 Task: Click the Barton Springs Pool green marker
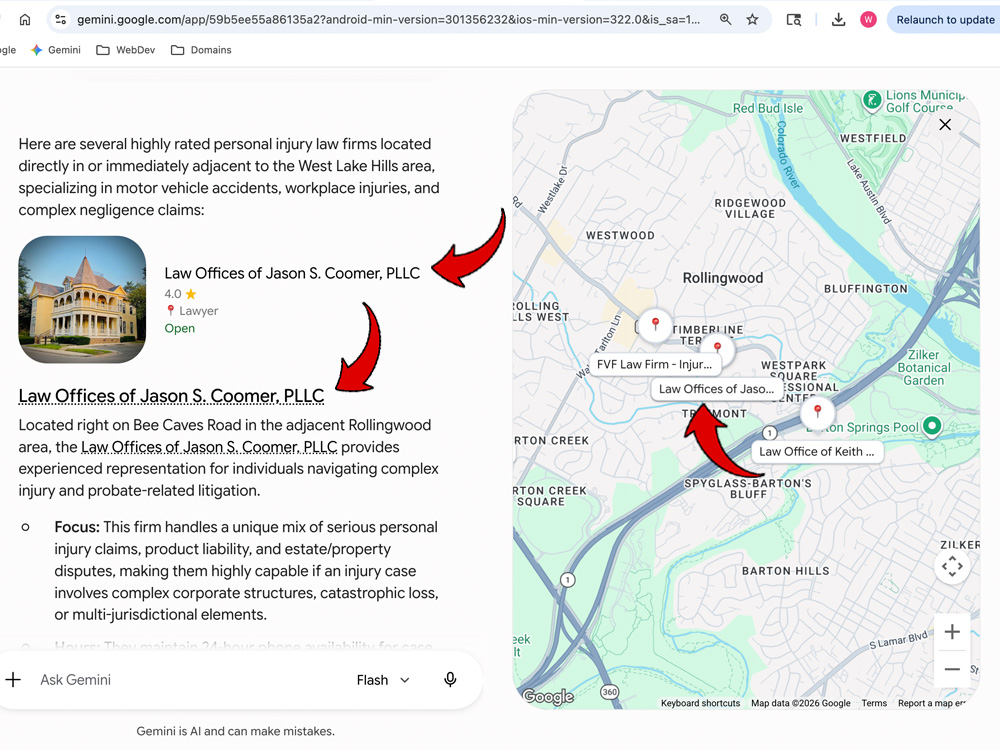click(x=932, y=425)
